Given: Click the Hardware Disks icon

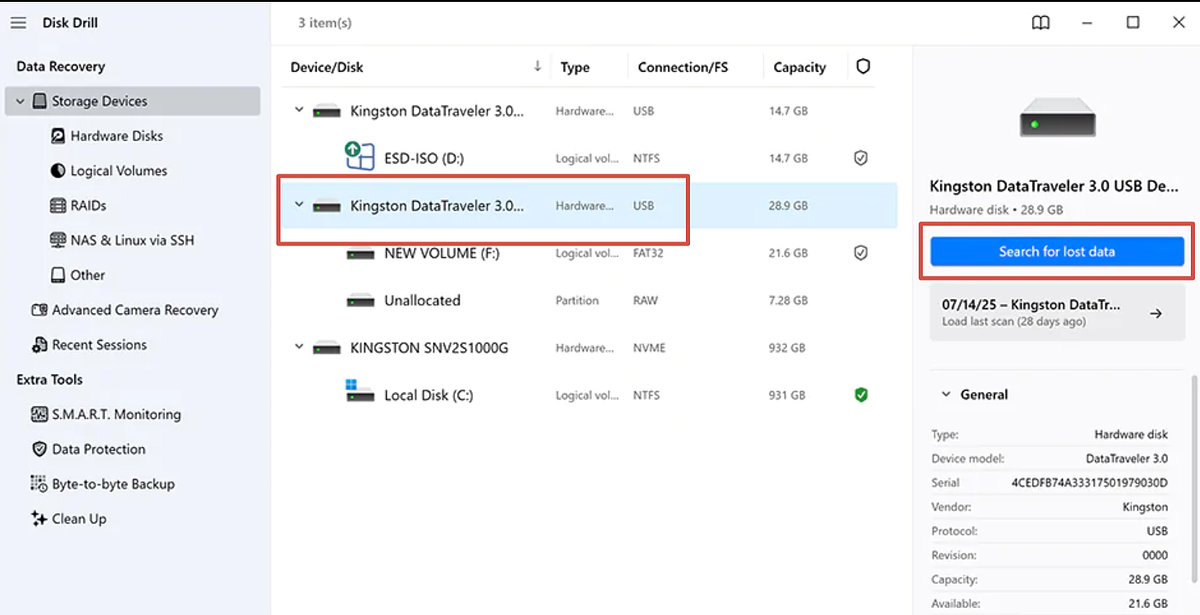Looking at the screenshot, I should pyautogui.click(x=59, y=136).
